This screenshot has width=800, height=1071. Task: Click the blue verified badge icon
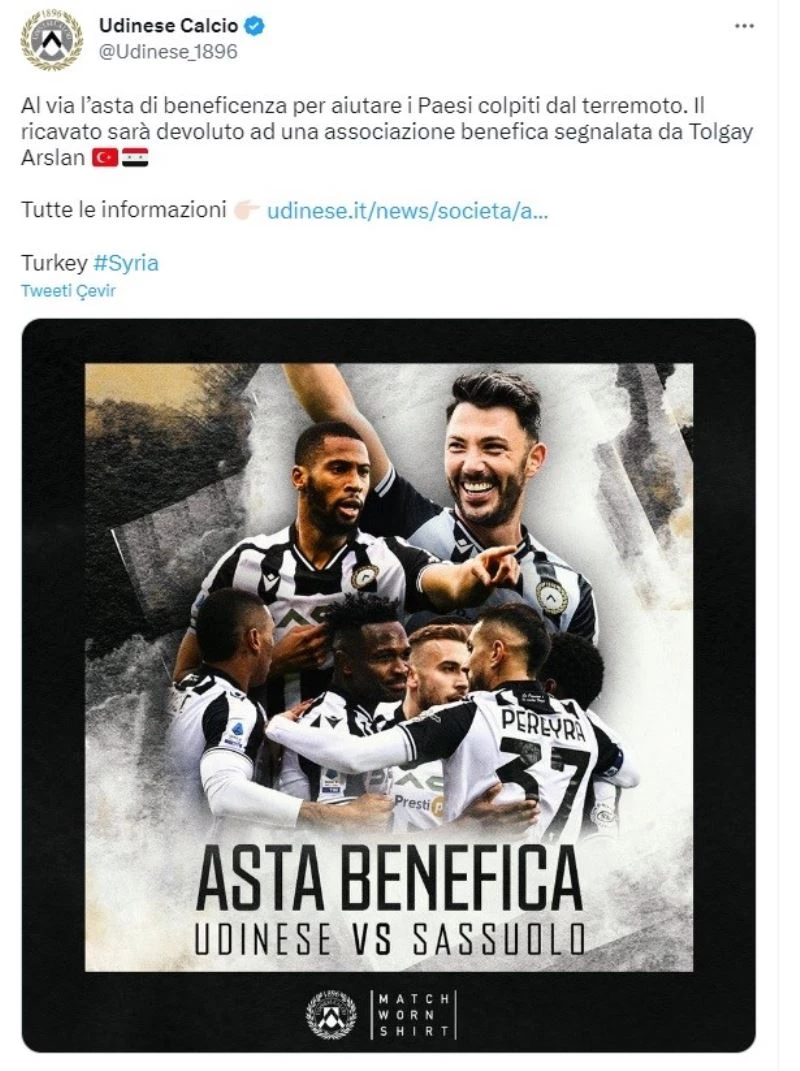pyautogui.click(x=256, y=26)
